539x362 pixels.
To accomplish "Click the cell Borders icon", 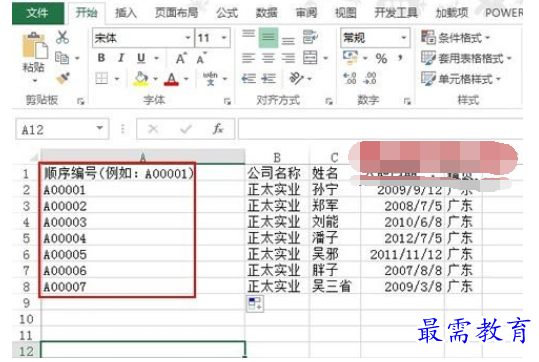I will 102,79.
